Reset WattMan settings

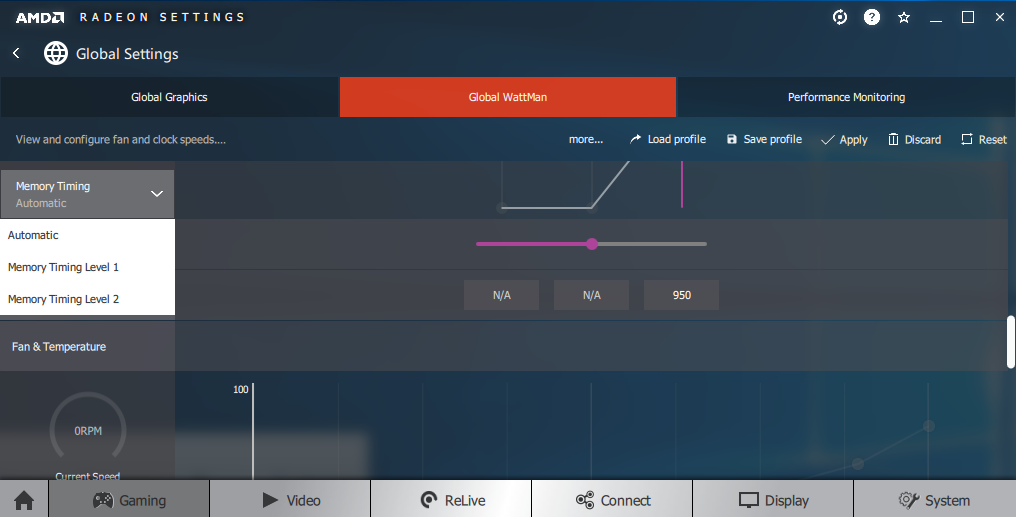tap(984, 139)
